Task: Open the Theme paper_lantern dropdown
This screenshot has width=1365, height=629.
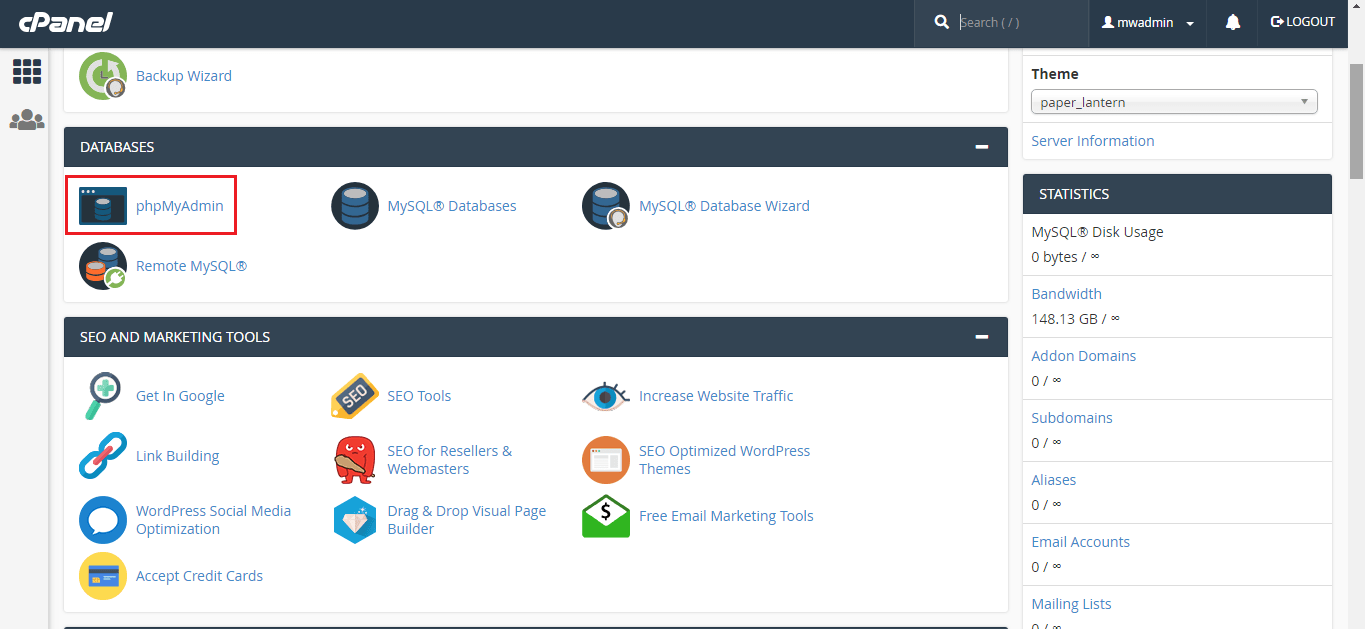Action: point(1174,102)
